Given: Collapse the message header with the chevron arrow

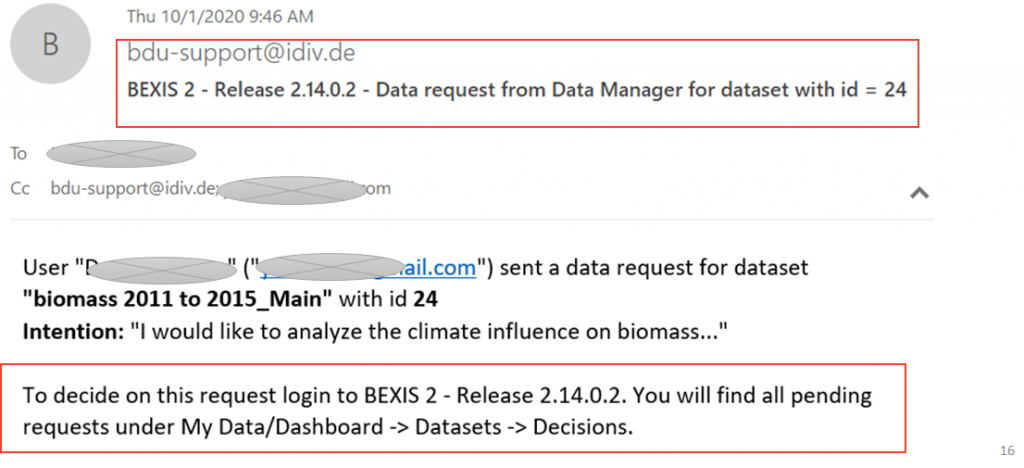Looking at the screenshot, I should [920, 192].
